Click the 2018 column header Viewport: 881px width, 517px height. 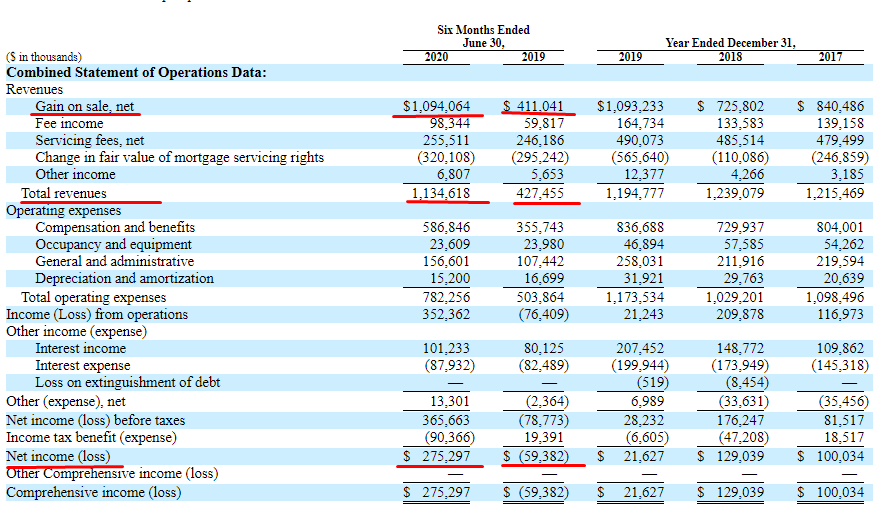pos(730,57)
